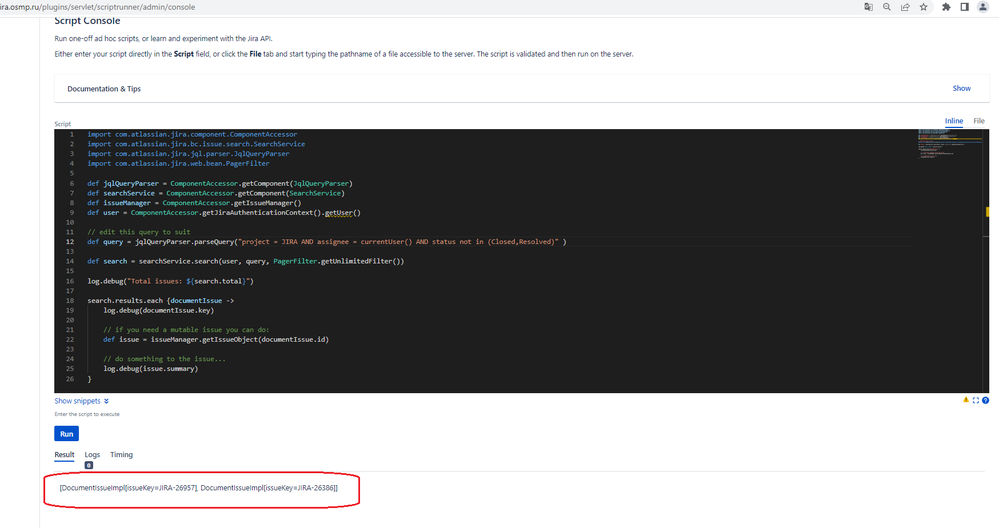The height and width of the screenshot is (528, 999).
Task: Click the 'import ...ComponentAccessor' line 1
Action: tap(192, 134)
